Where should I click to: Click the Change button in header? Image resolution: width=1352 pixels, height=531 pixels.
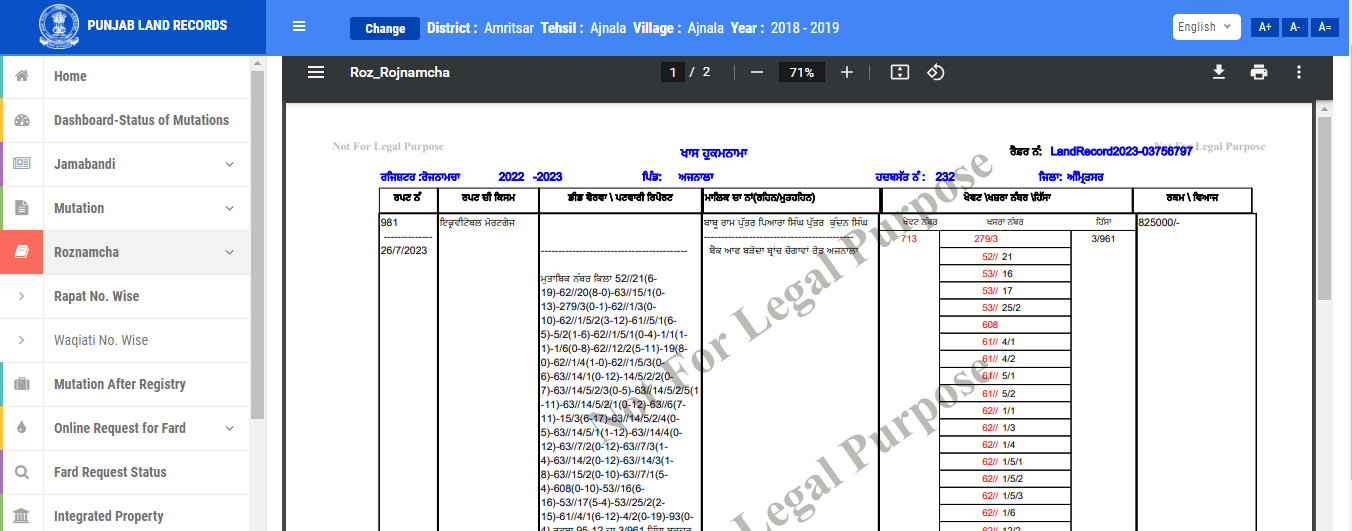[385, 28]
